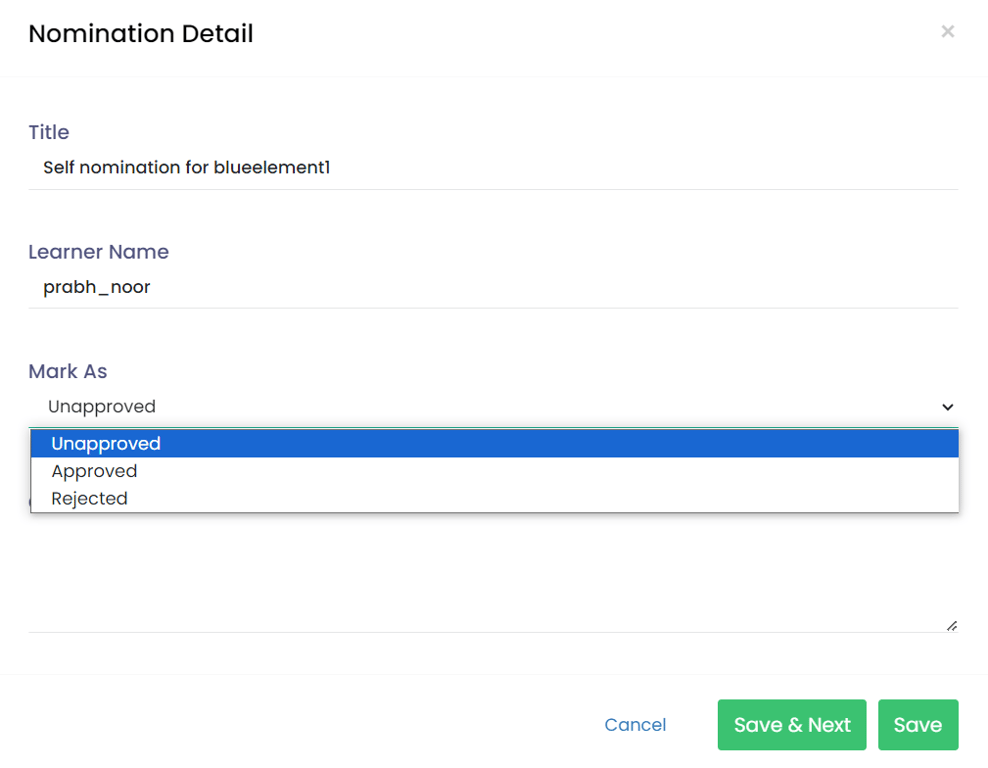
Task: Click the dropdown chevron arrow for Mark As
Action: click(947, 407)
